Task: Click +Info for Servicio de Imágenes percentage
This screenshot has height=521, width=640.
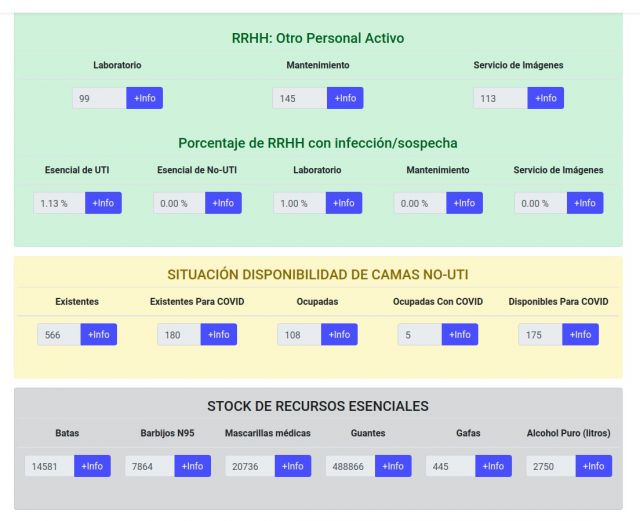Action: pyautogui.click(x=585, y=203)
